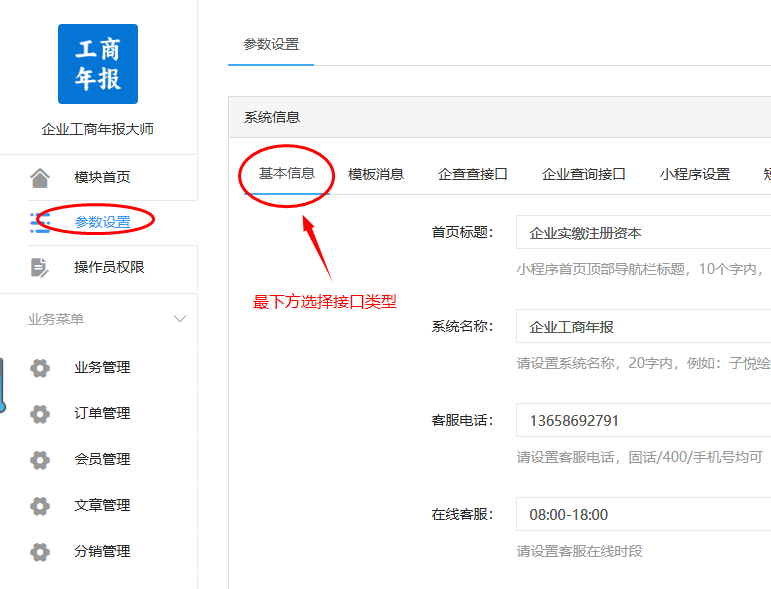Open 会员管理 menu item
Viewport: 771px width, 589px height.
coord(102,459)
